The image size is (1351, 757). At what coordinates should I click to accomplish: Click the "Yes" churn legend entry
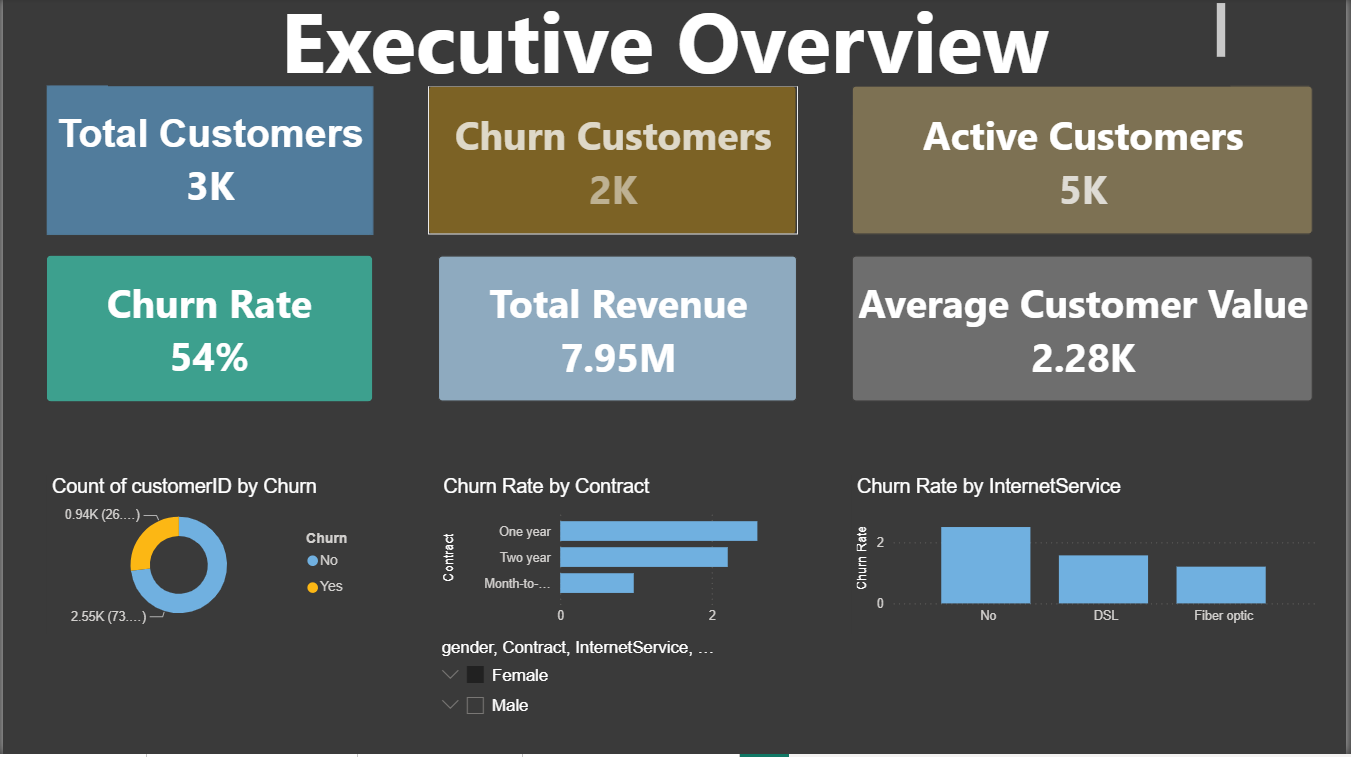pyautogui.click(x=325, y=586)
